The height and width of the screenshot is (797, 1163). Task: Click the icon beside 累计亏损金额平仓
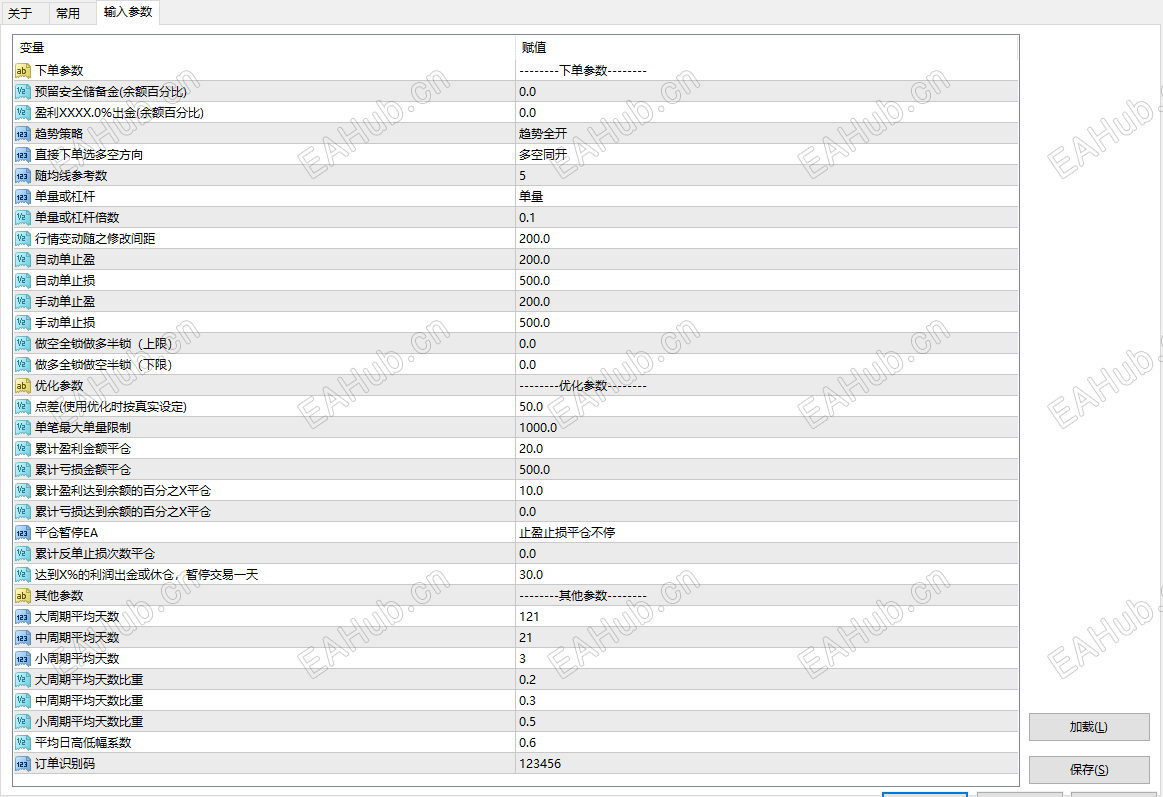22,469
